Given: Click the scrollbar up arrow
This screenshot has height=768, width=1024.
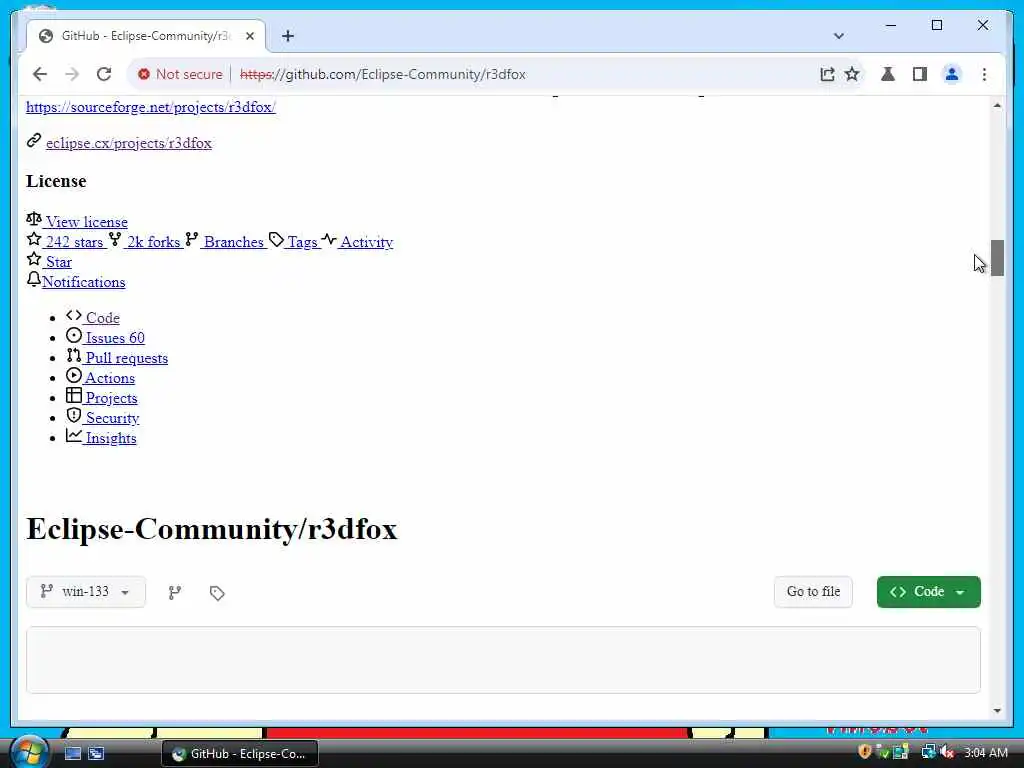Looking at the screenshot, I should tap(997, 105).
